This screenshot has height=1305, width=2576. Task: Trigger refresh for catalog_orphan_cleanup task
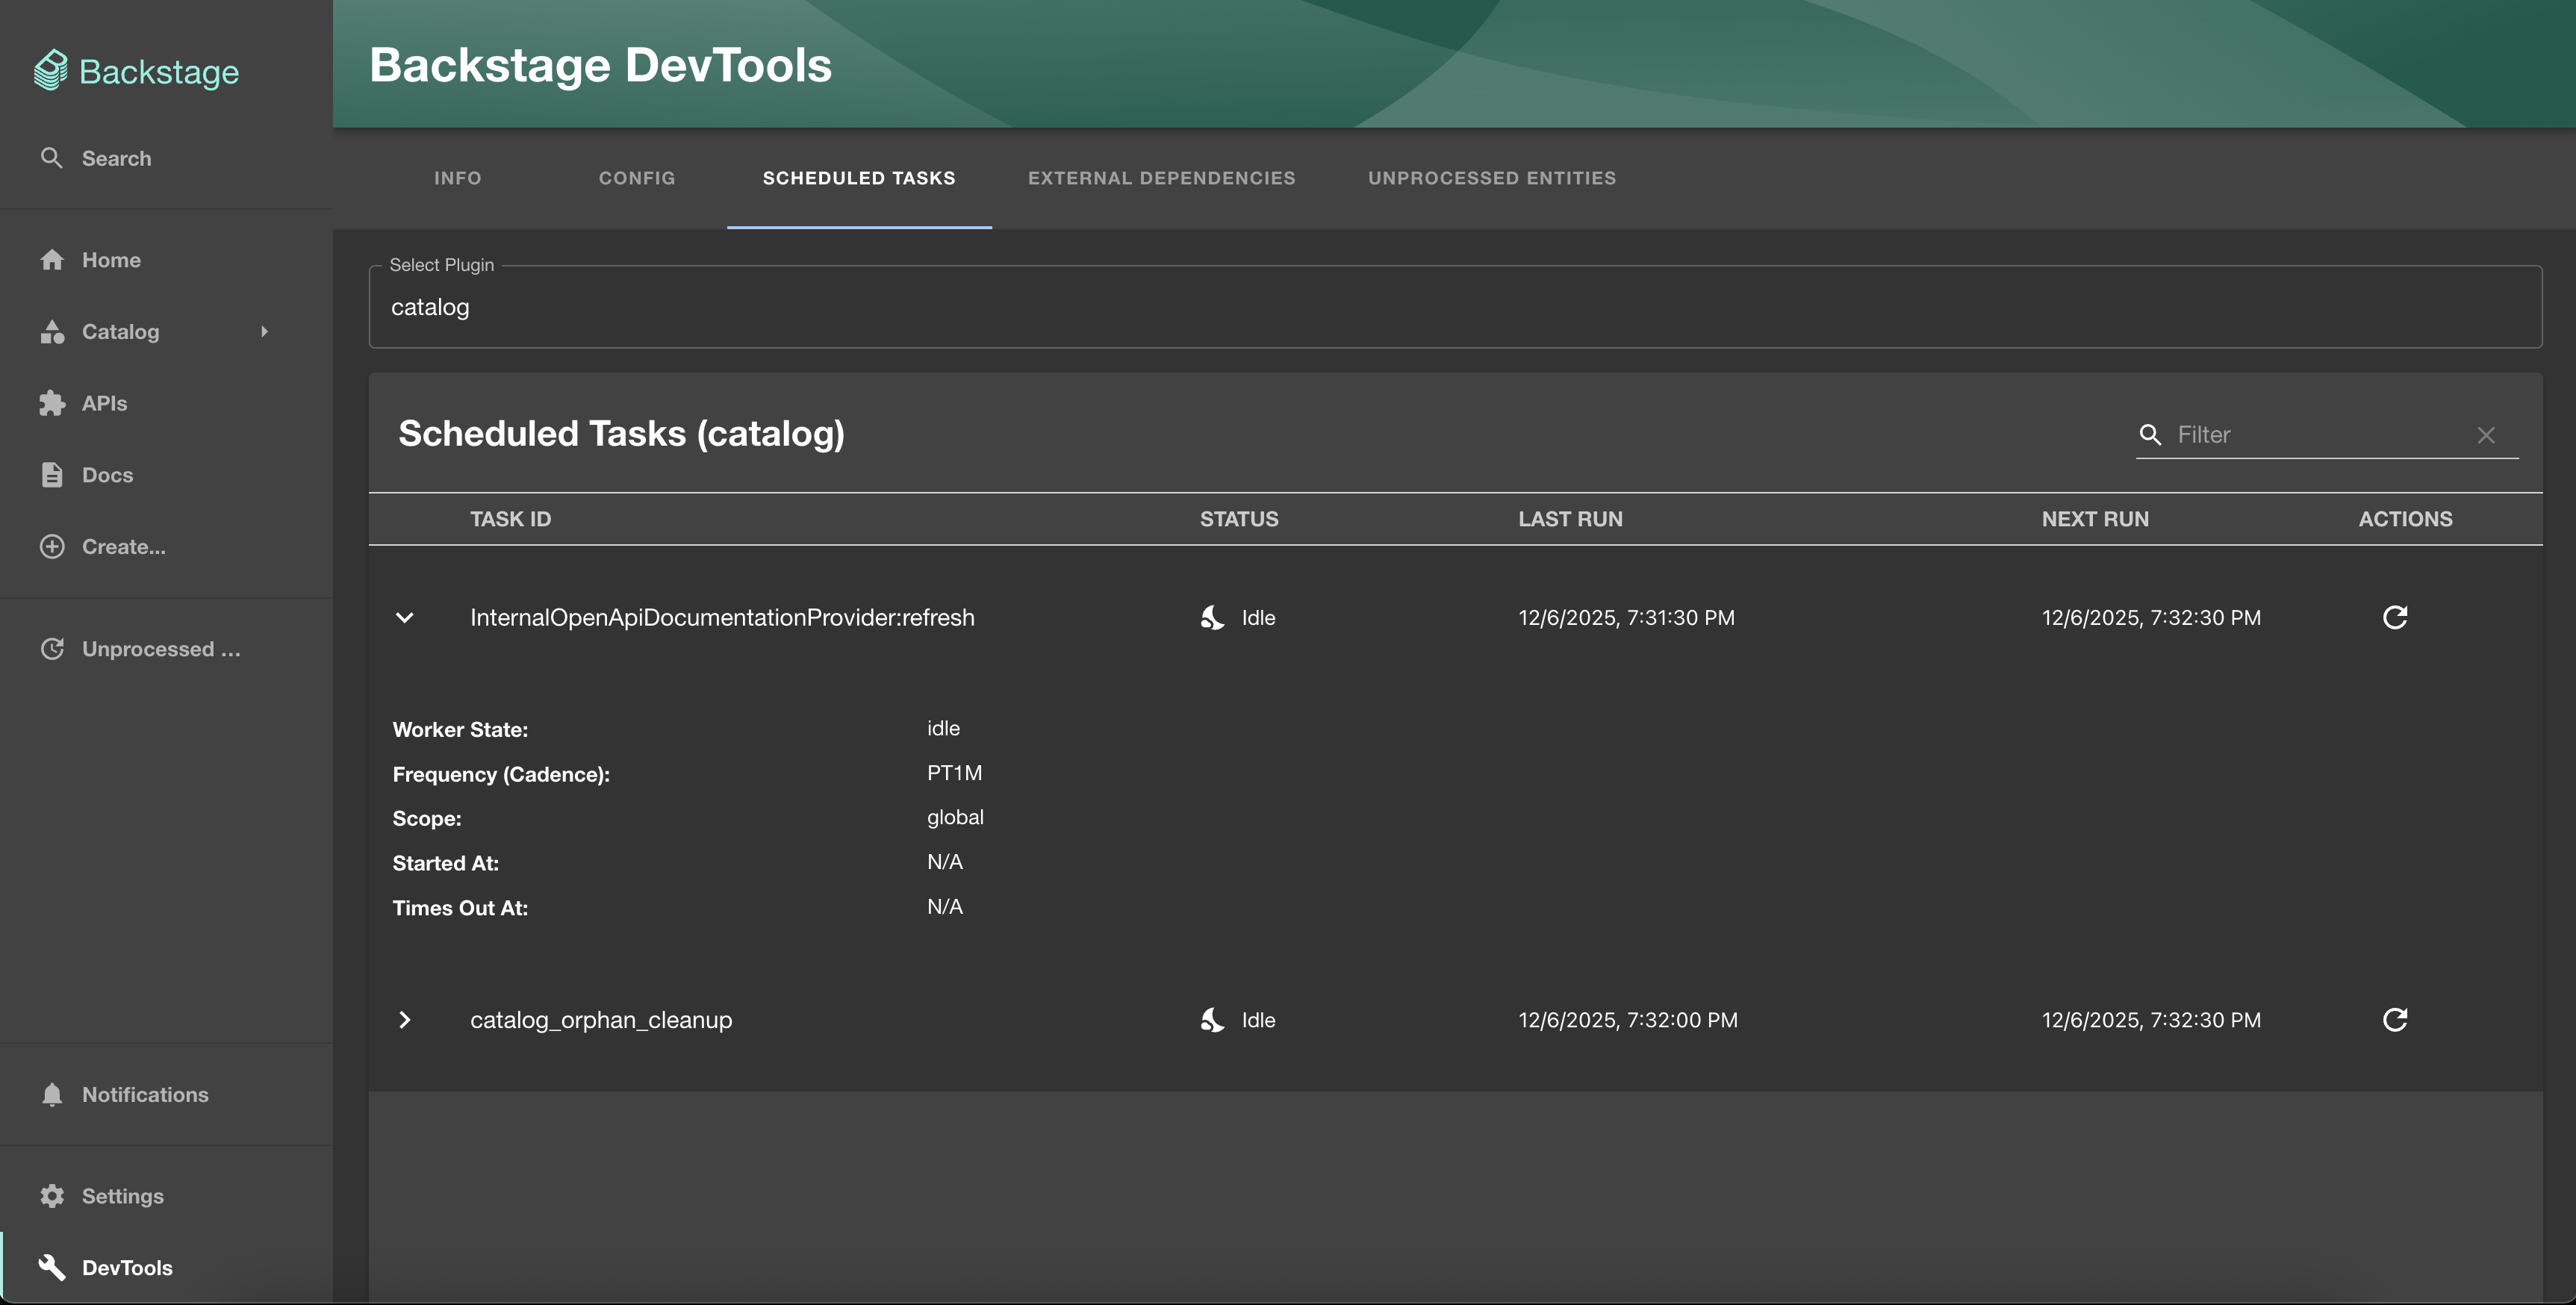click(x=2395, y=1020)
